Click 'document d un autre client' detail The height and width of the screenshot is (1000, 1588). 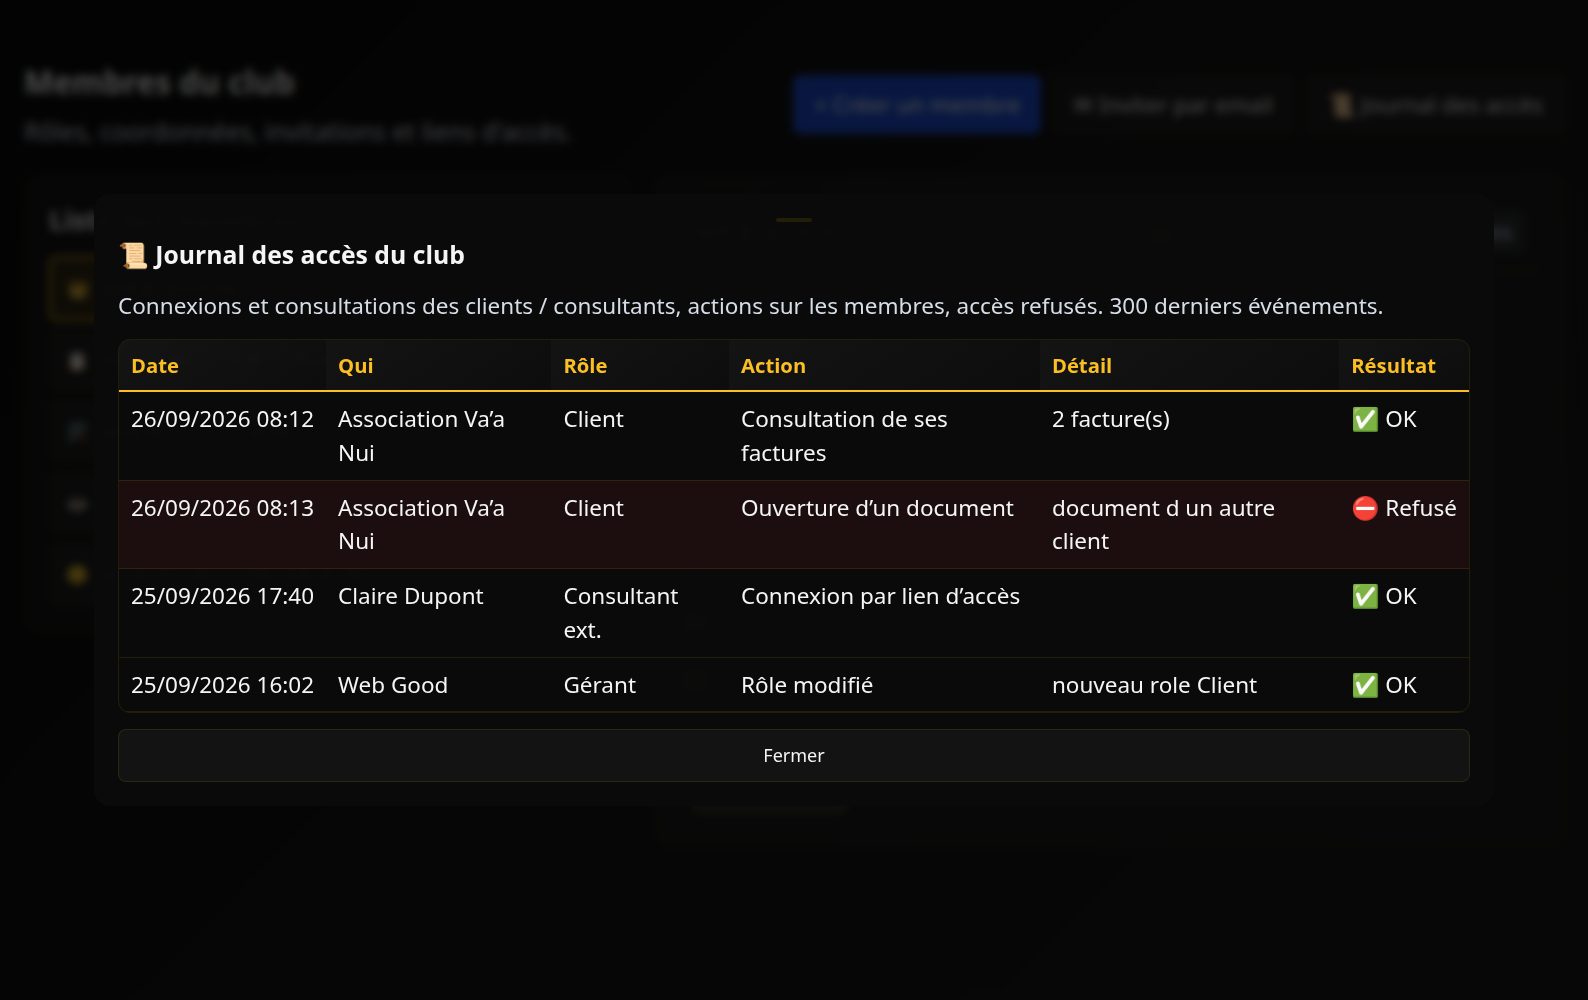pyautogui.click(x=1163, y=524)
